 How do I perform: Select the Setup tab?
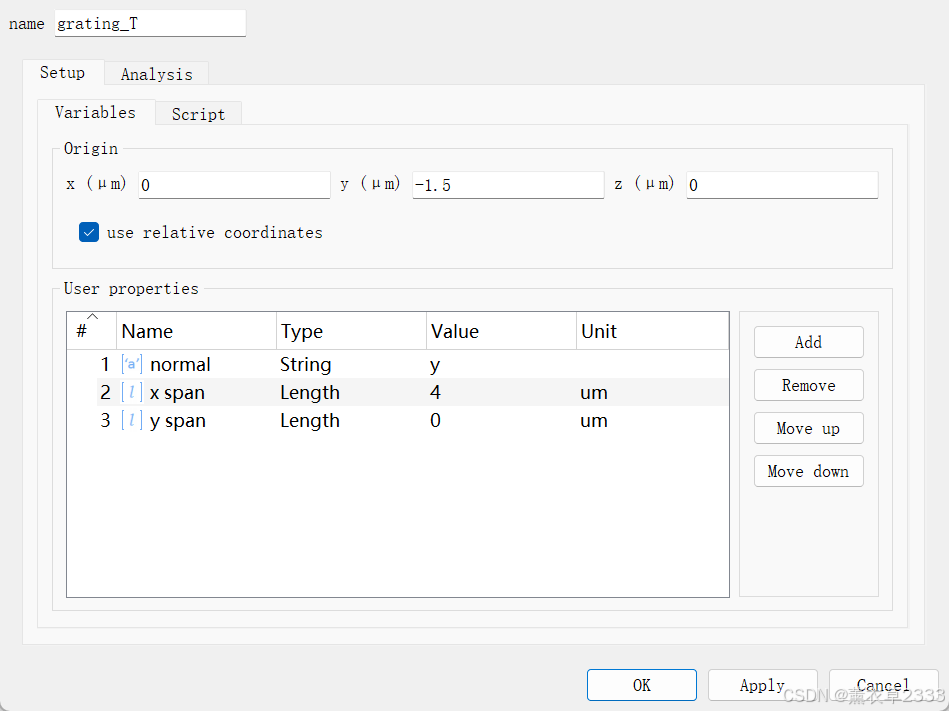[62, 73]
